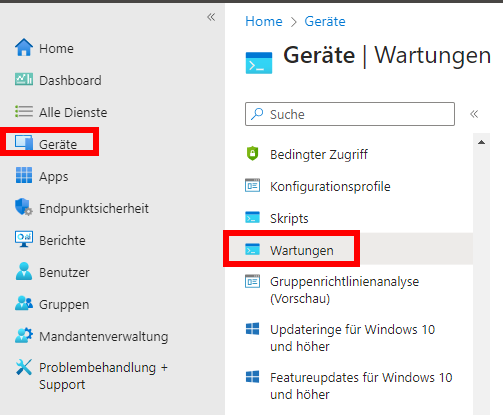Select the Alle Dienste list icon

pyautogui.click(x=24, y=111)
